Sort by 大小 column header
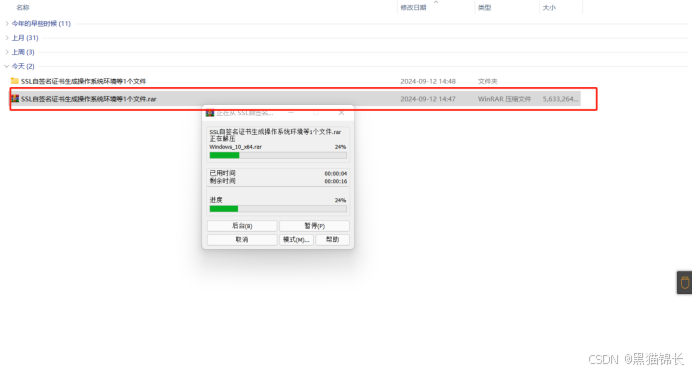The width and height of the screenshot is (692, 373). click(x=549, y=8)
